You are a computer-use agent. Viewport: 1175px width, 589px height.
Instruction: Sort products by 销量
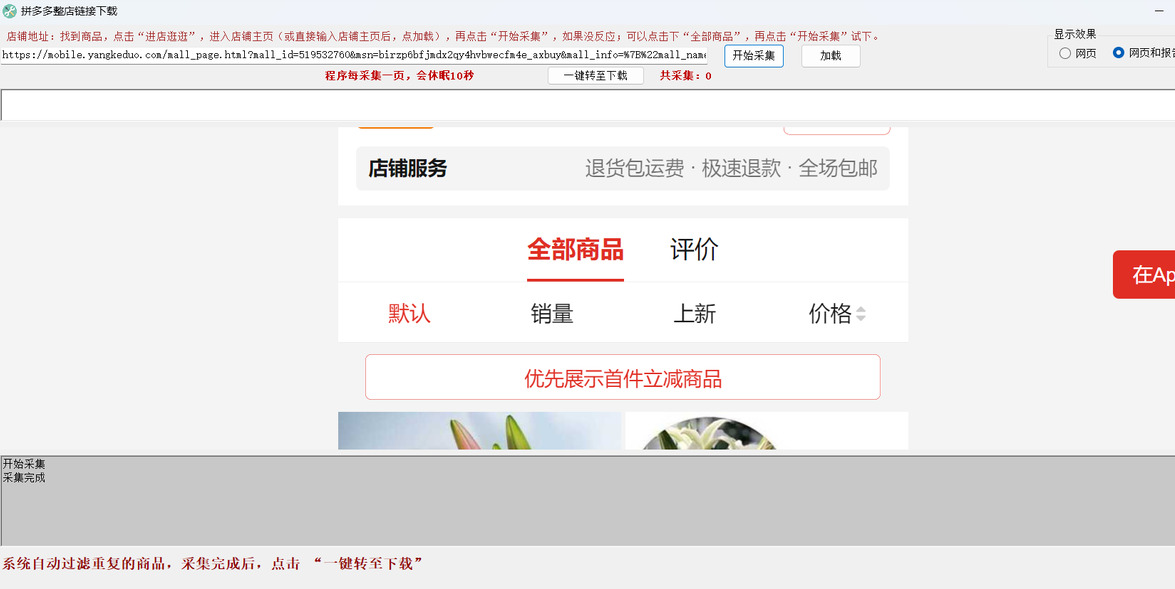click(x=552, y=313)
